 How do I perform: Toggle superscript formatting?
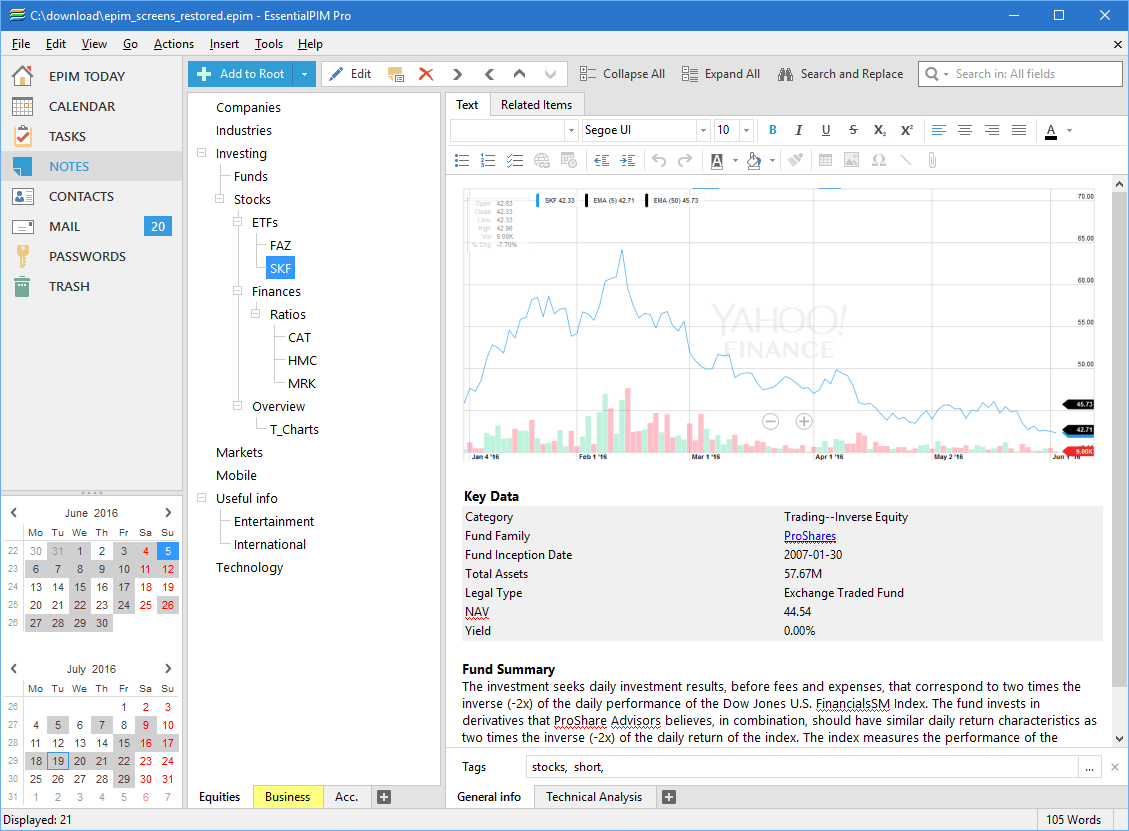pos(907,130)
